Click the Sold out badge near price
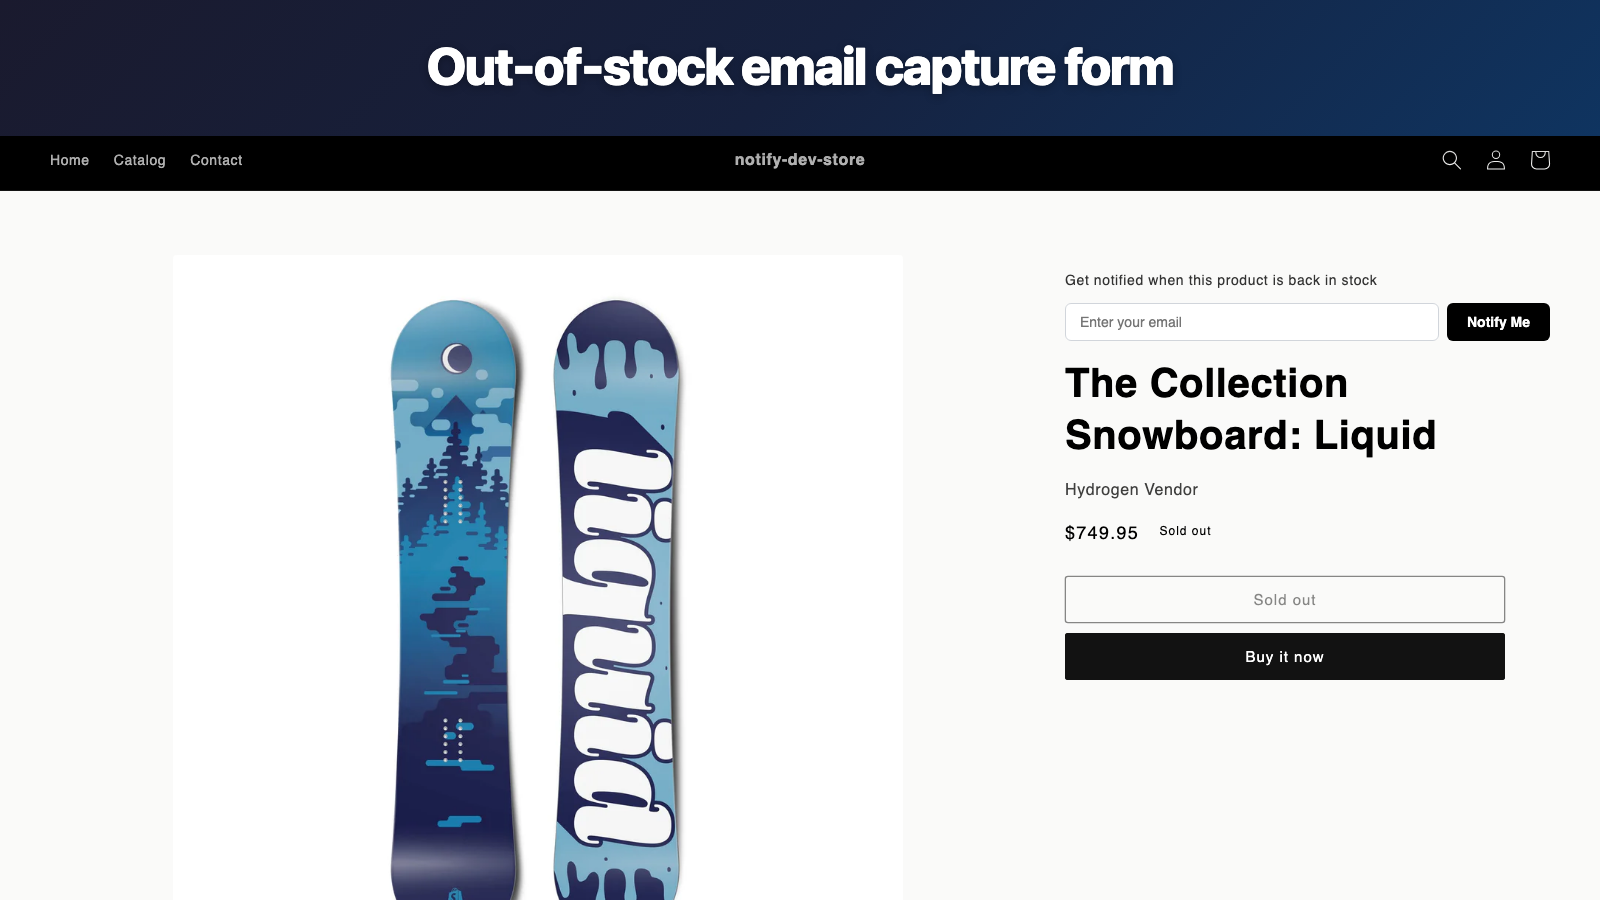Image resolution: width=1600 pixels, height=900 pixels. [x=1185, y=531]
